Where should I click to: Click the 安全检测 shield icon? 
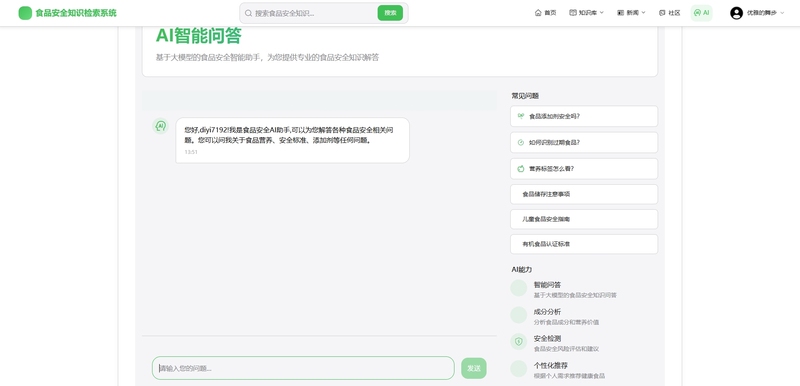click(519, 342)
